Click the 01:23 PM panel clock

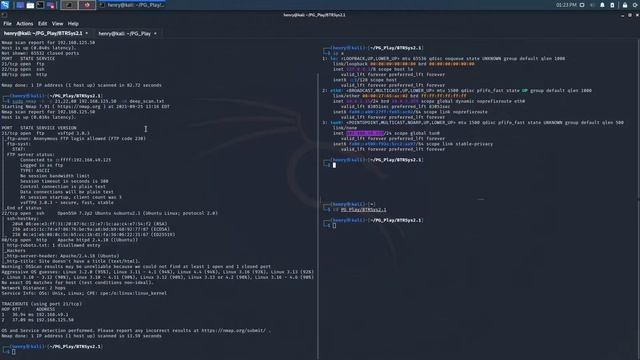[x=566, y=5]
